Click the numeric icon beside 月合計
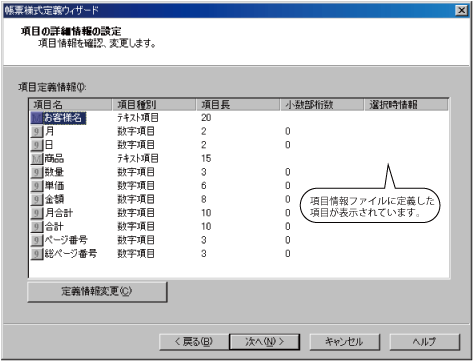This screenshot has width=473, height=361. (x=37, y=213)
